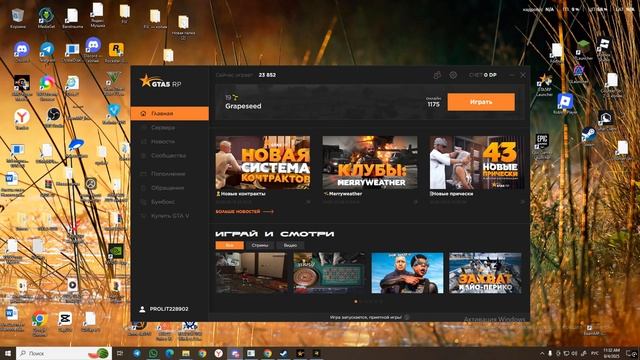Open the Главная sidebar menu item
The image size is (640, 360).
pos(170,113)
